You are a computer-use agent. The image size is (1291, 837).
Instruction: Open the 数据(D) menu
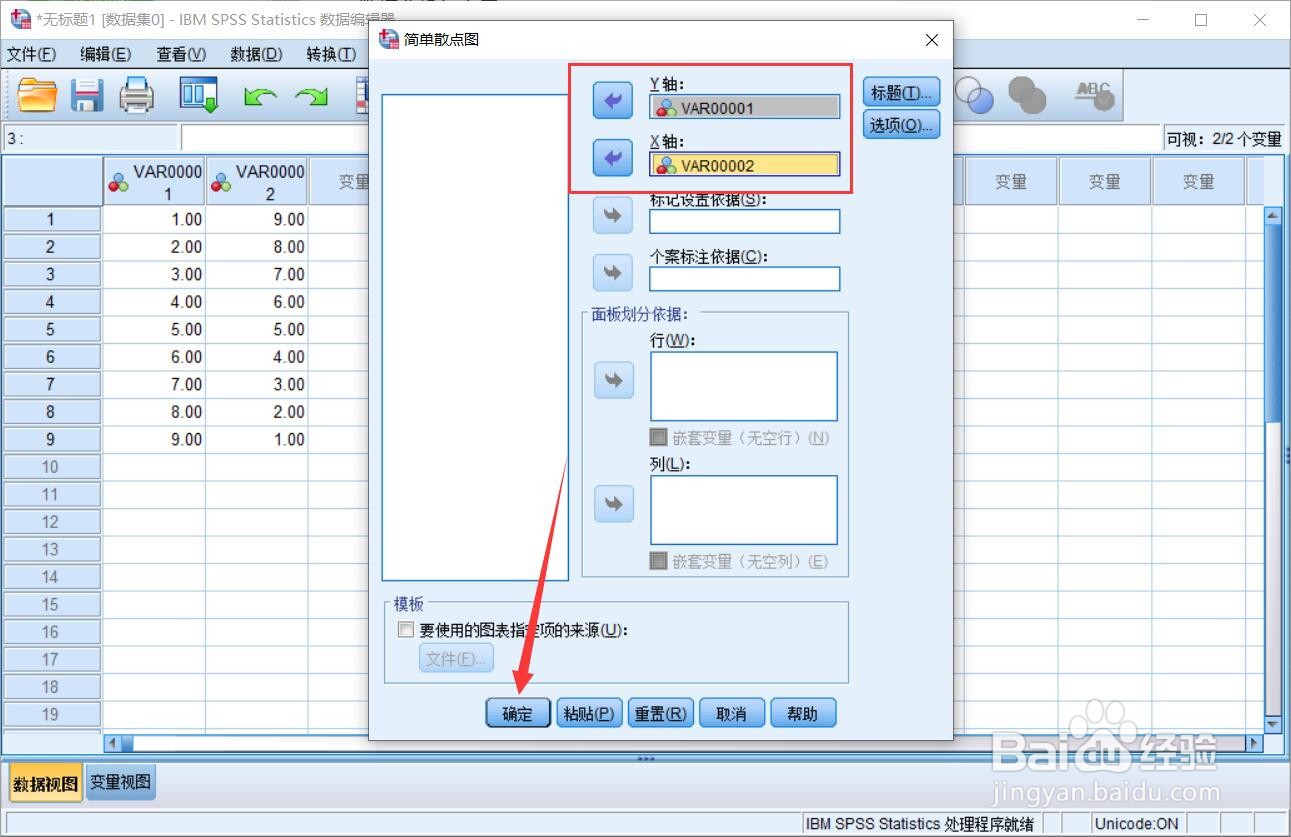[255, 54]
